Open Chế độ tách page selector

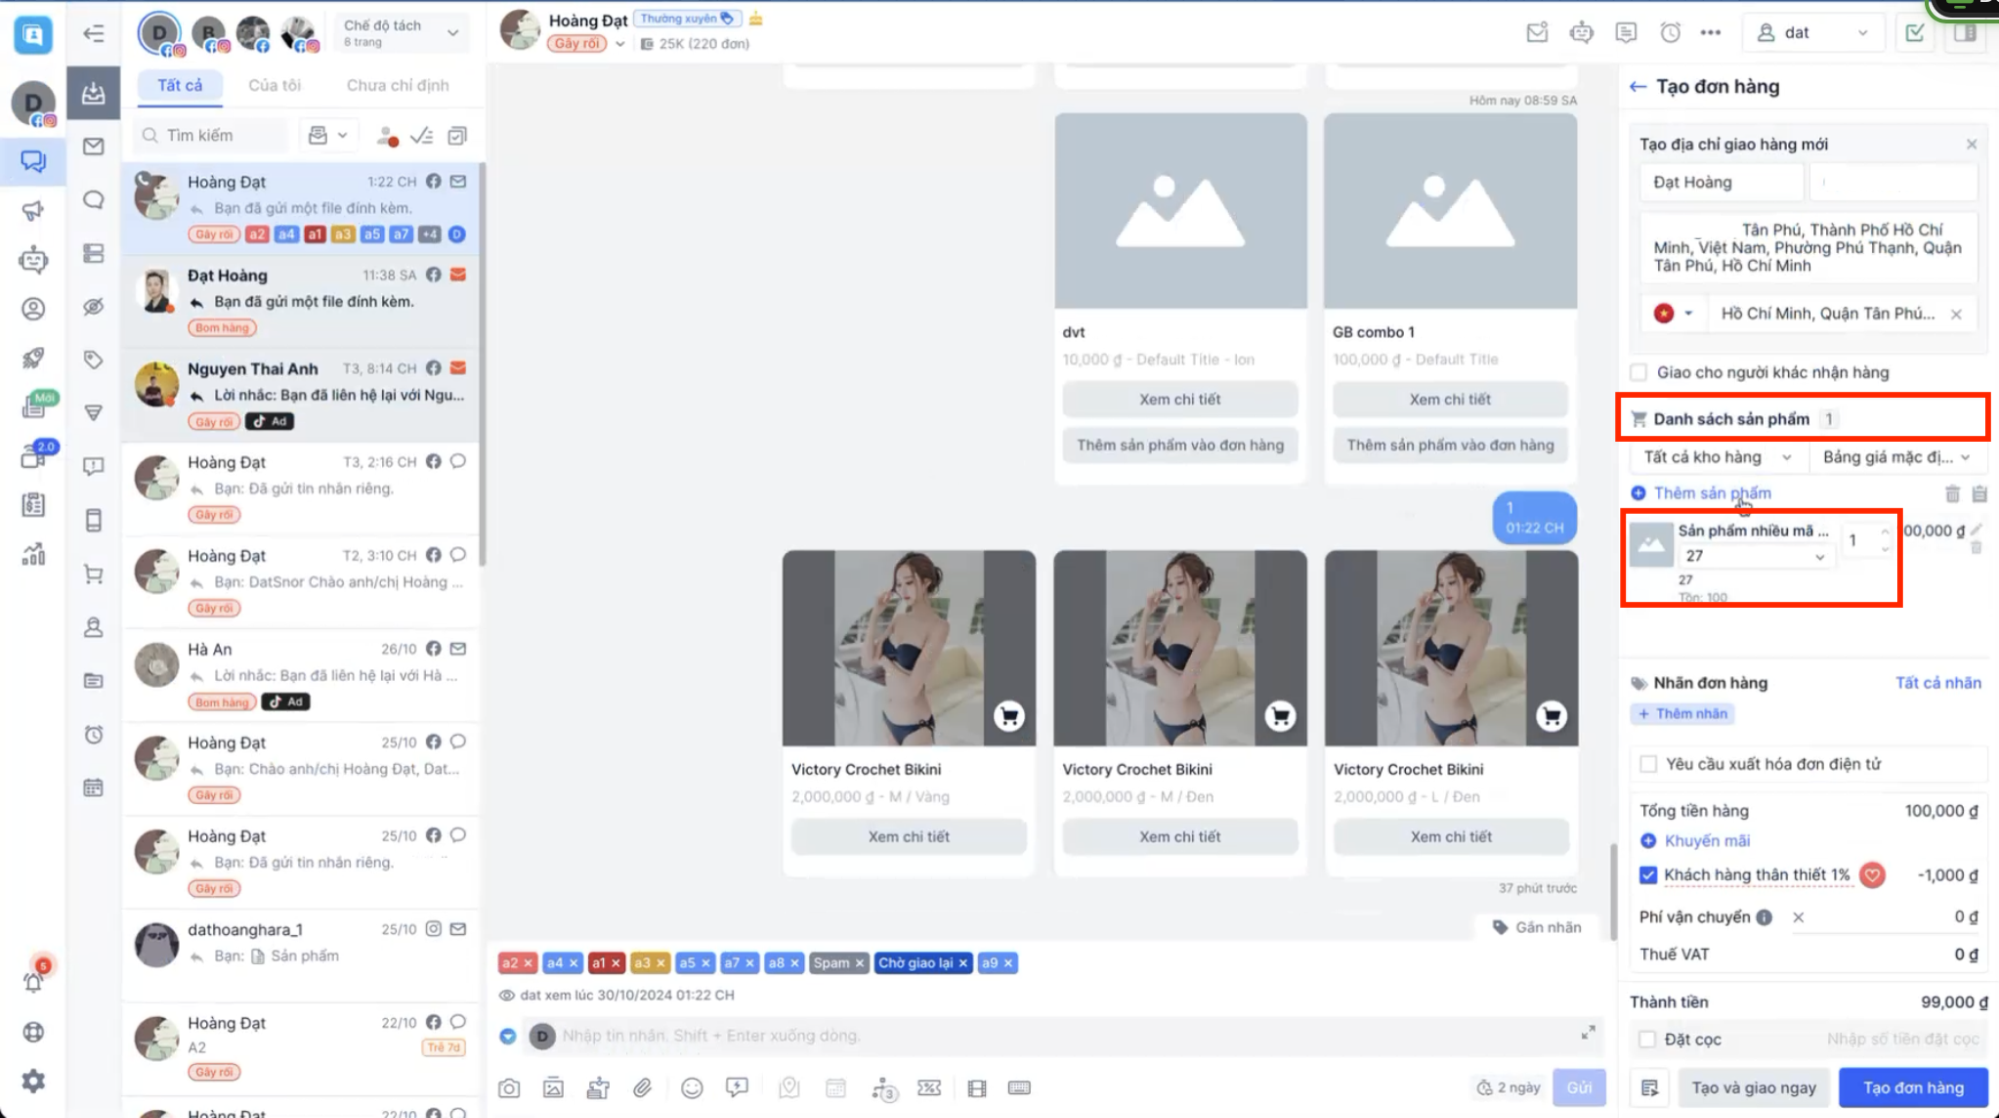click(400, 33)
